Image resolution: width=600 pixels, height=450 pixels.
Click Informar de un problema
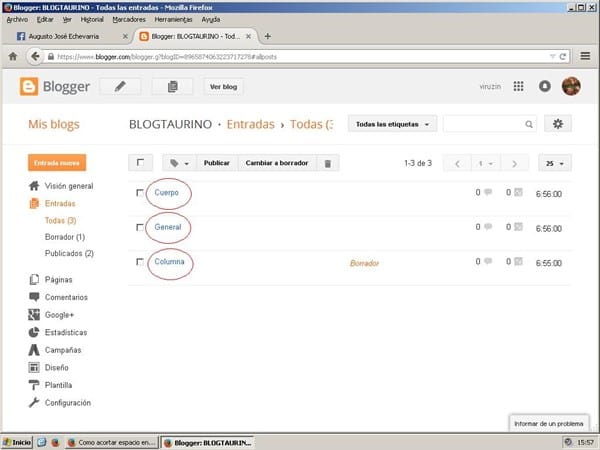point(549,424)
